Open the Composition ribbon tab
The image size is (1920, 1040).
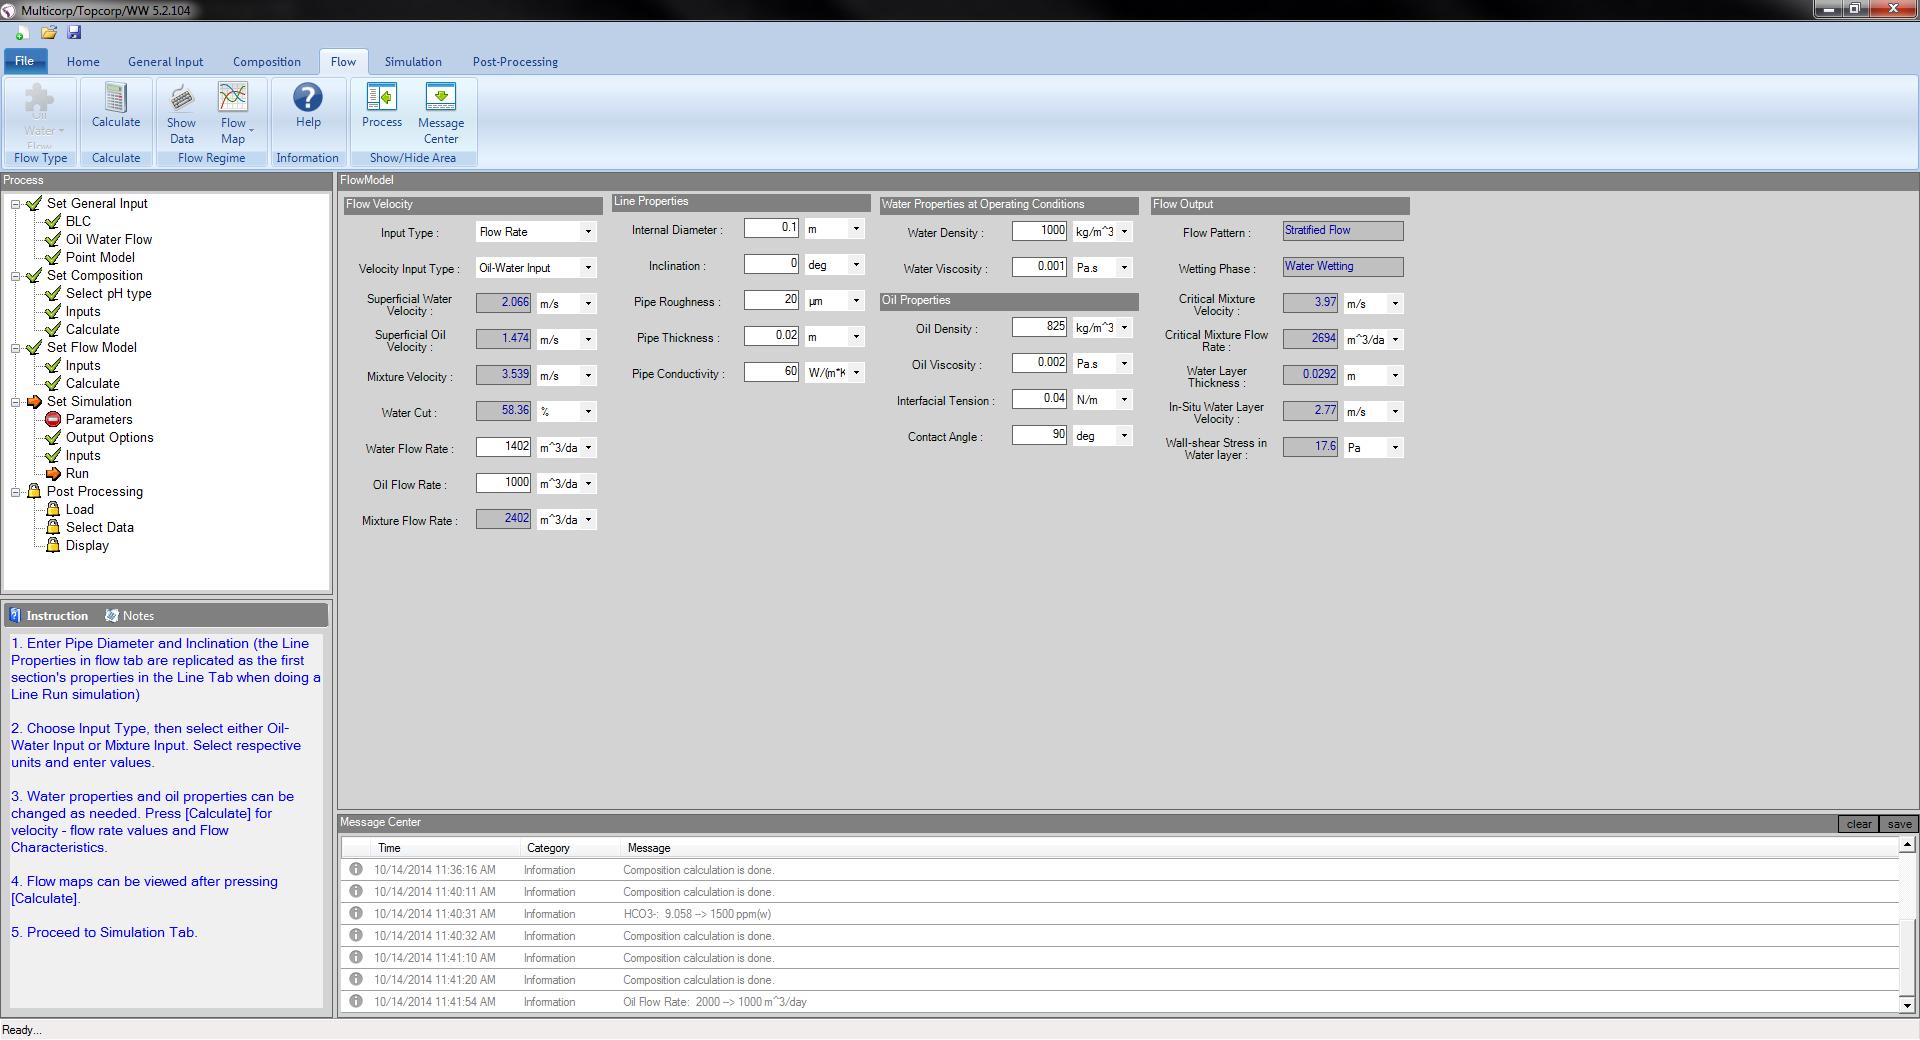[x=266, y=62]
